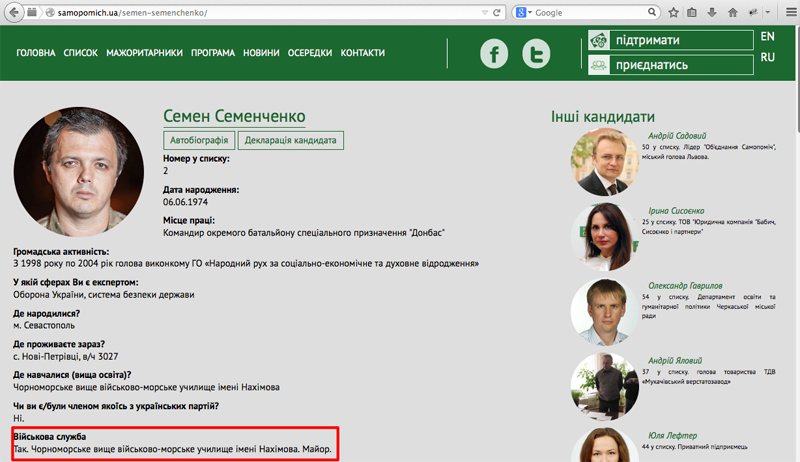Open the Google search engine dropdown
This screenshot has width=800, height=462.
pyautogui.click(x=524, y=12)
